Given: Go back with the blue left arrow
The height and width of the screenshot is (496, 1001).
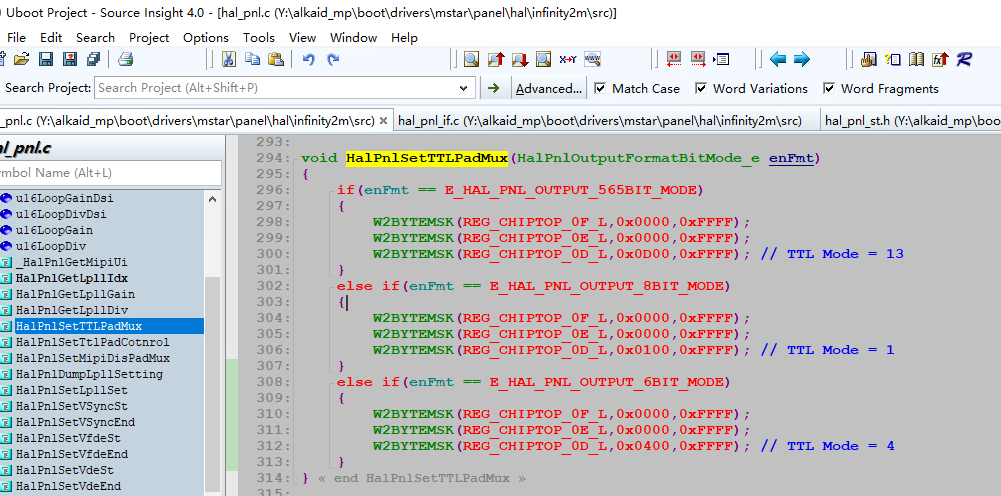Looking at the screenshot, I should [776, 60].
